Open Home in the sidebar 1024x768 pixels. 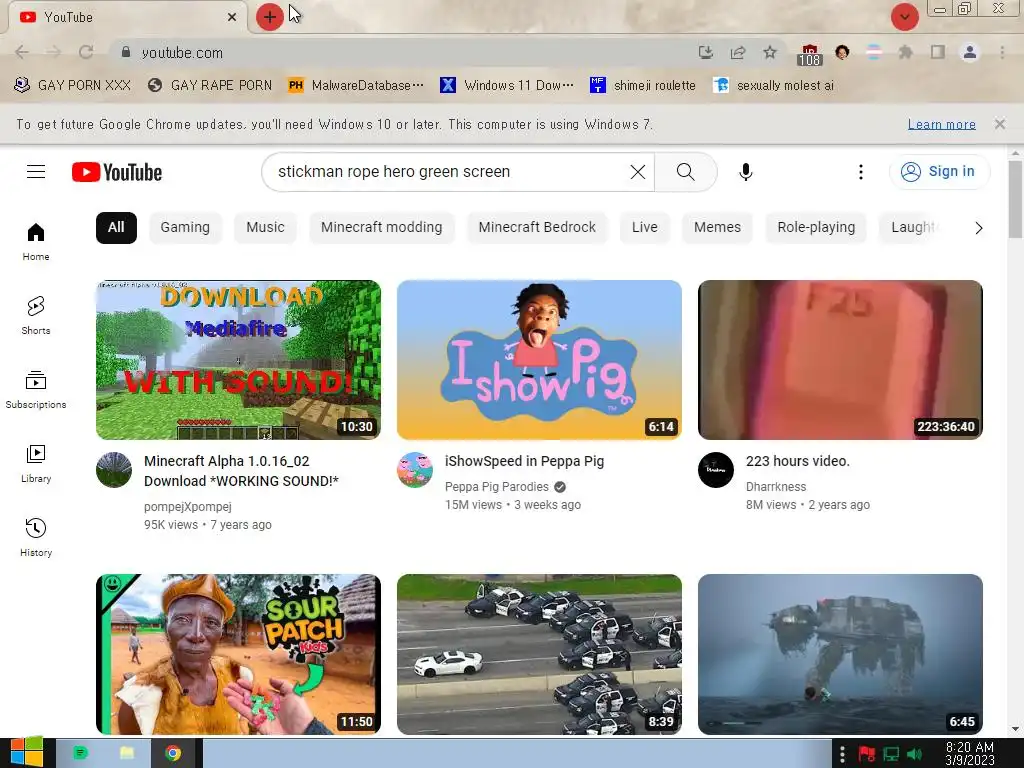[36, 241]
